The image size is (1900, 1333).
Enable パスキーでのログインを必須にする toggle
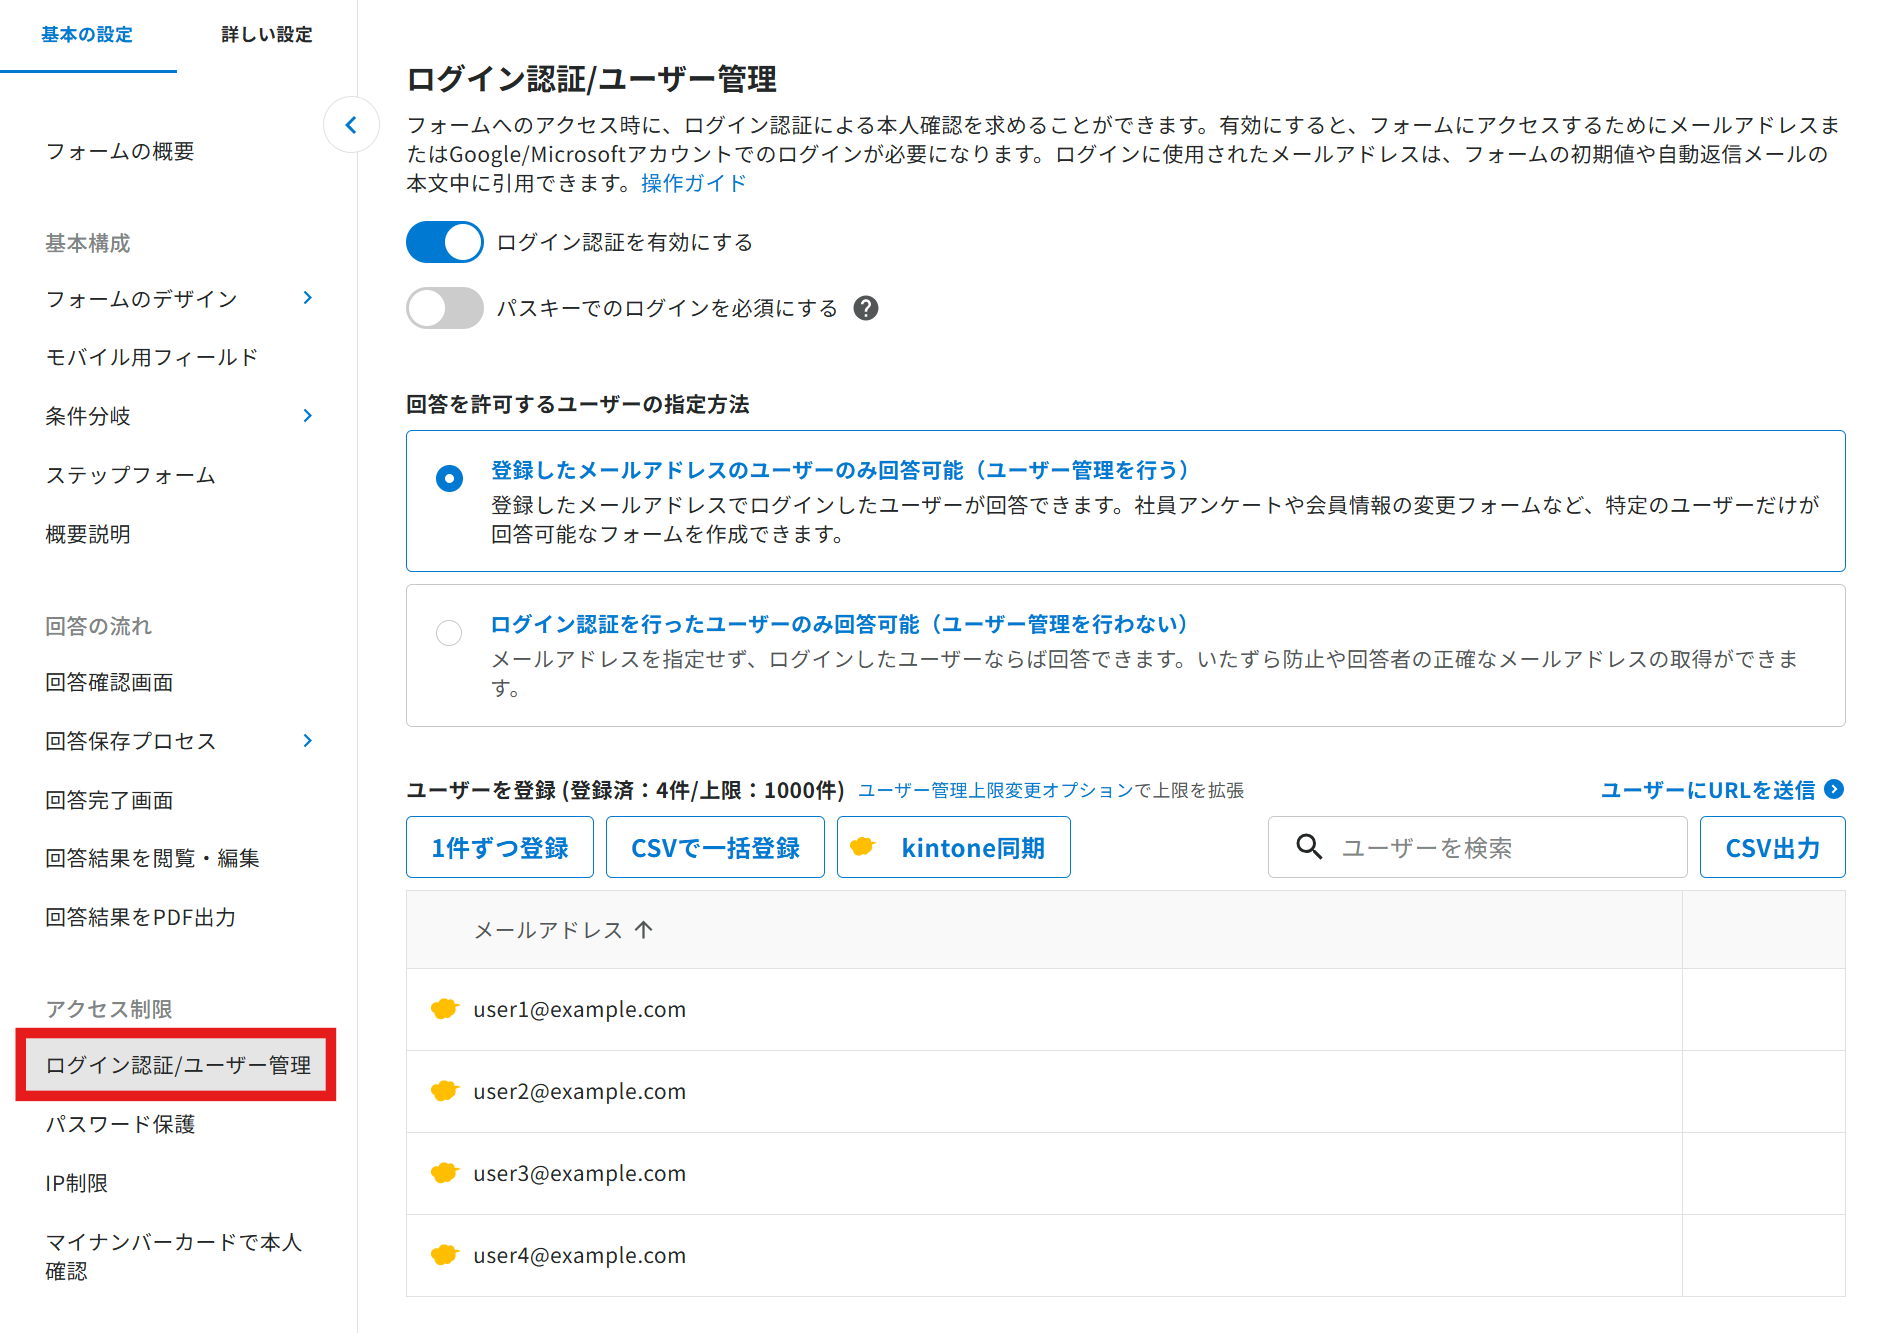coord(444,308)
